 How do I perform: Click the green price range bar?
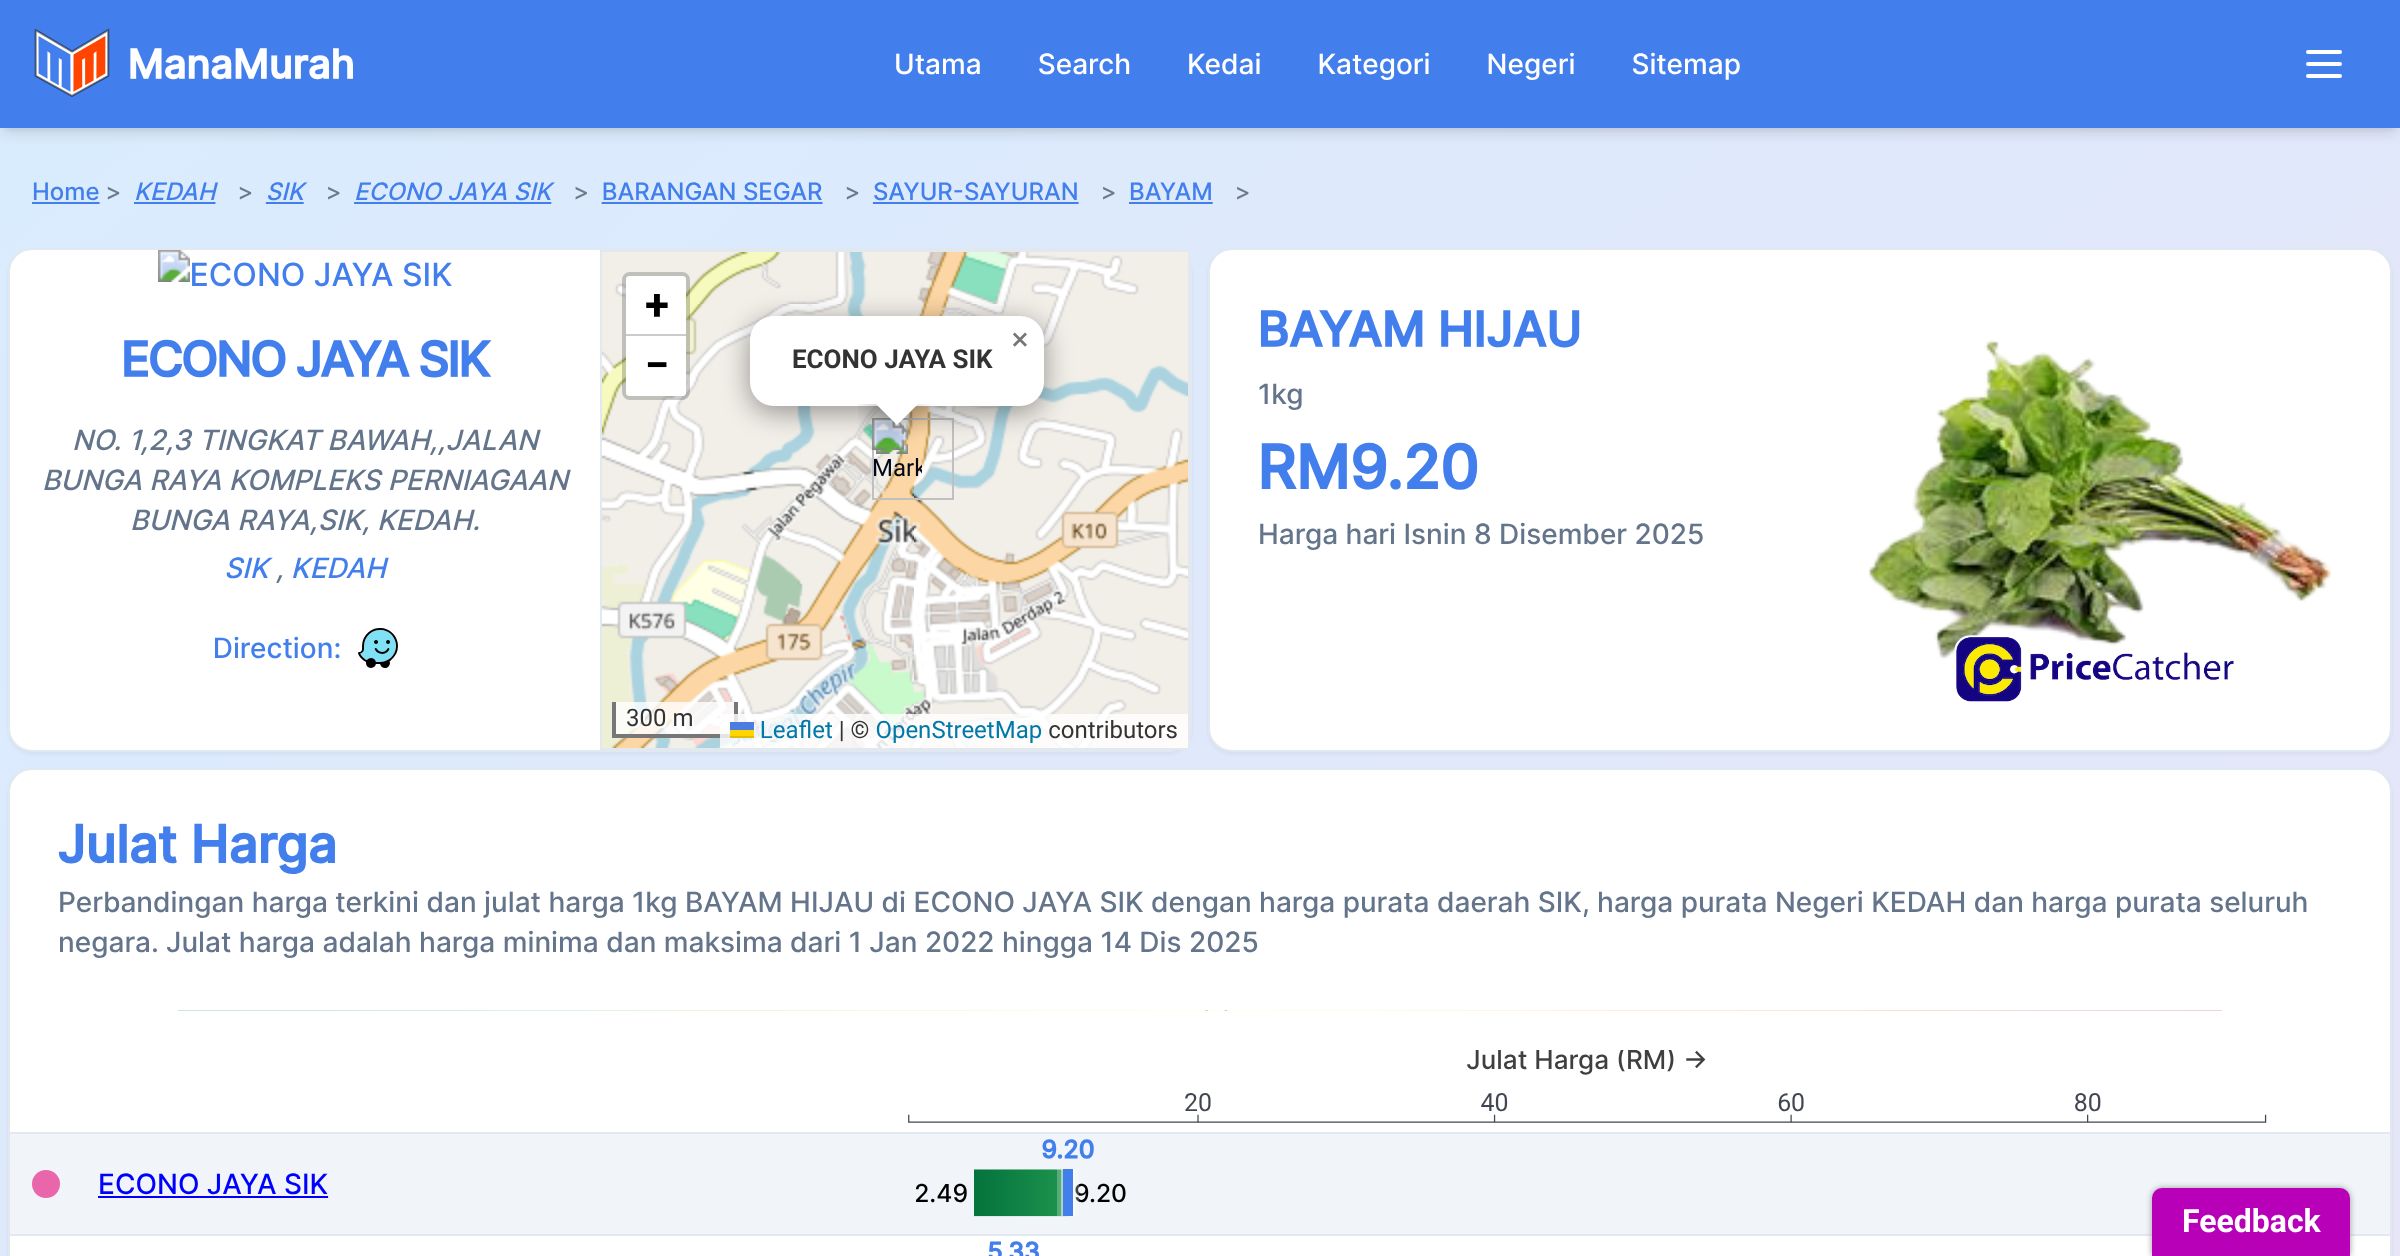(1016, 1192)
